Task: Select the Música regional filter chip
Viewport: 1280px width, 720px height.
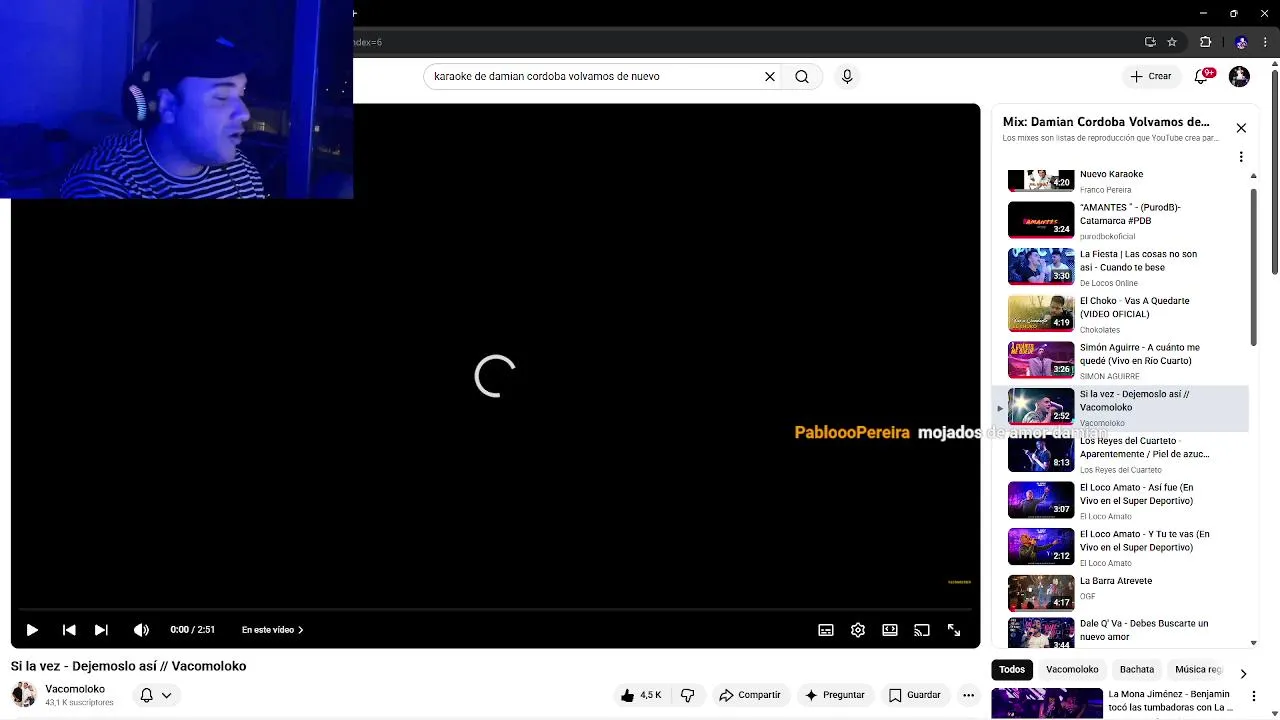Action: tap(1198, 670)
